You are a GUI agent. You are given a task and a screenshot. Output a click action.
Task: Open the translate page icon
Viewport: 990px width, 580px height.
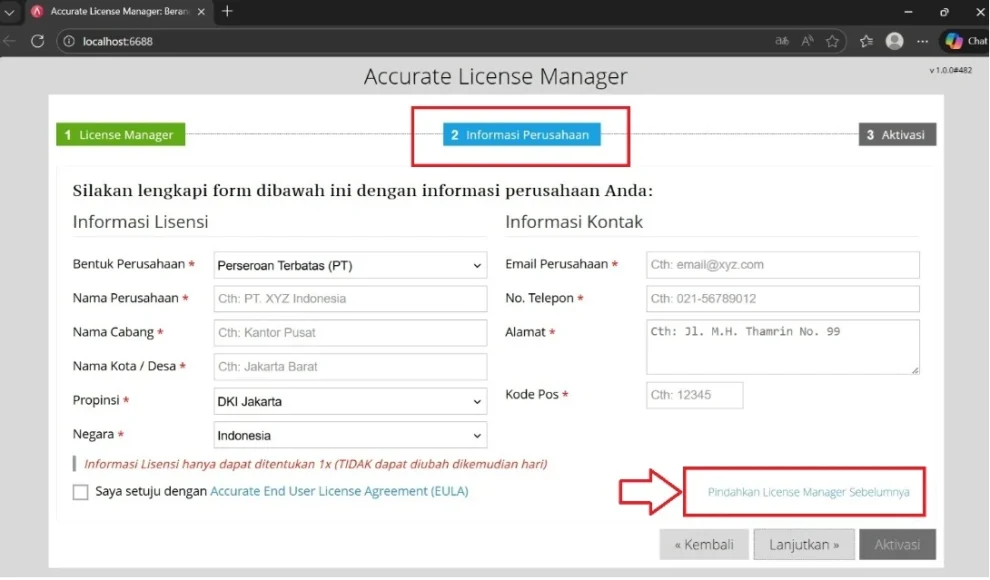coord(782,41)
